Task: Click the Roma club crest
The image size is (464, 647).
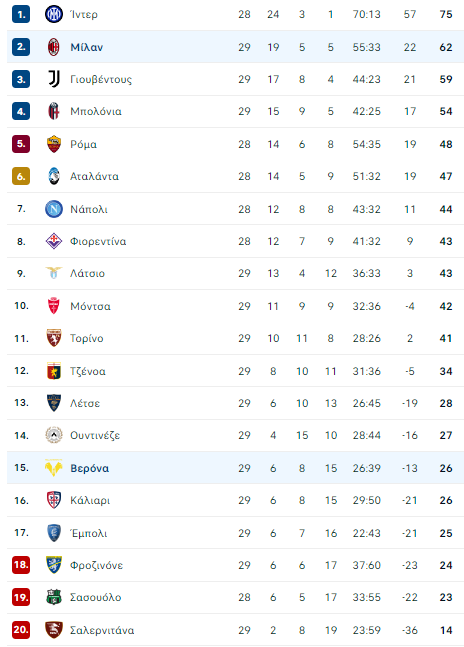Action: 54,144
